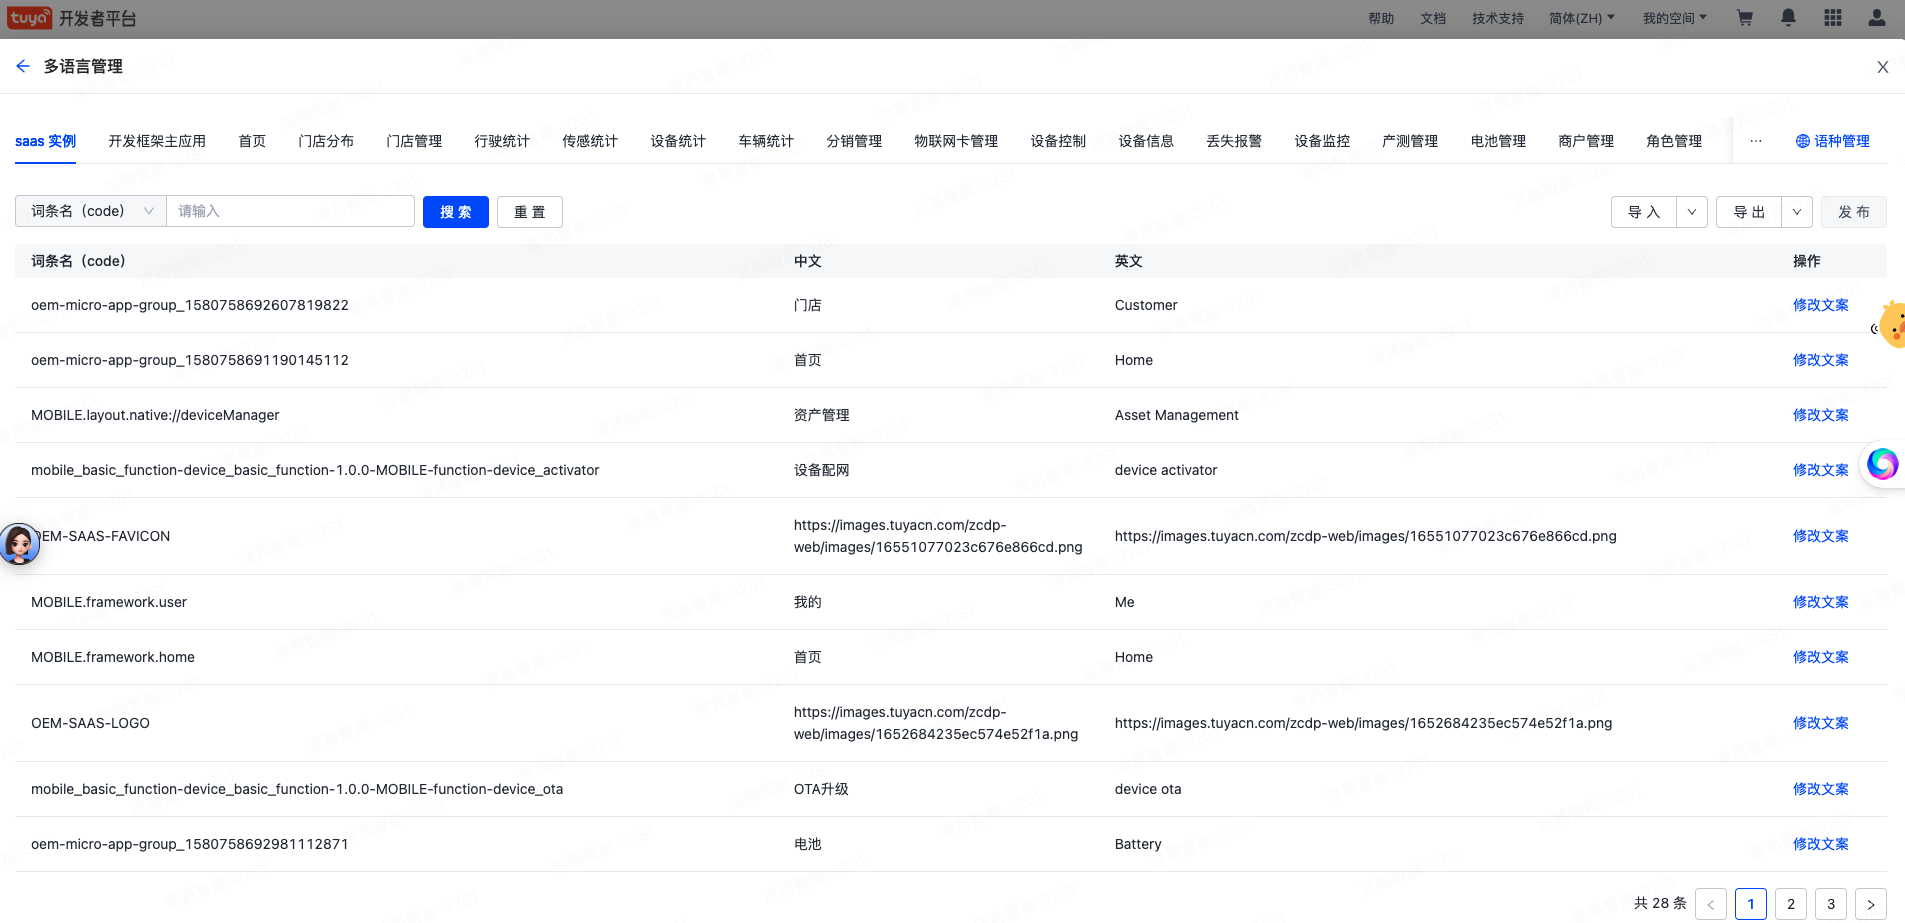This screenshot has width=1905, height=923.
Task: Click the 请输入 search input field
Action: [290, 211]
